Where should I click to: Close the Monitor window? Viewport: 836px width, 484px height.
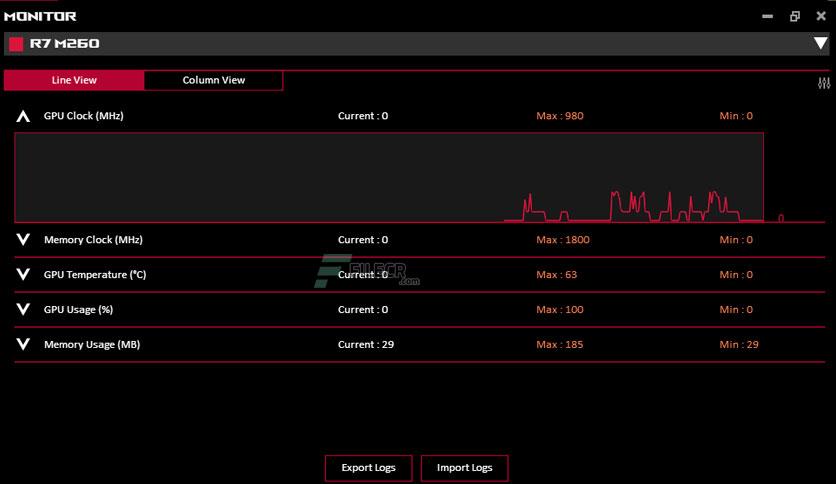pyautogui.click(x=821, y=16)
